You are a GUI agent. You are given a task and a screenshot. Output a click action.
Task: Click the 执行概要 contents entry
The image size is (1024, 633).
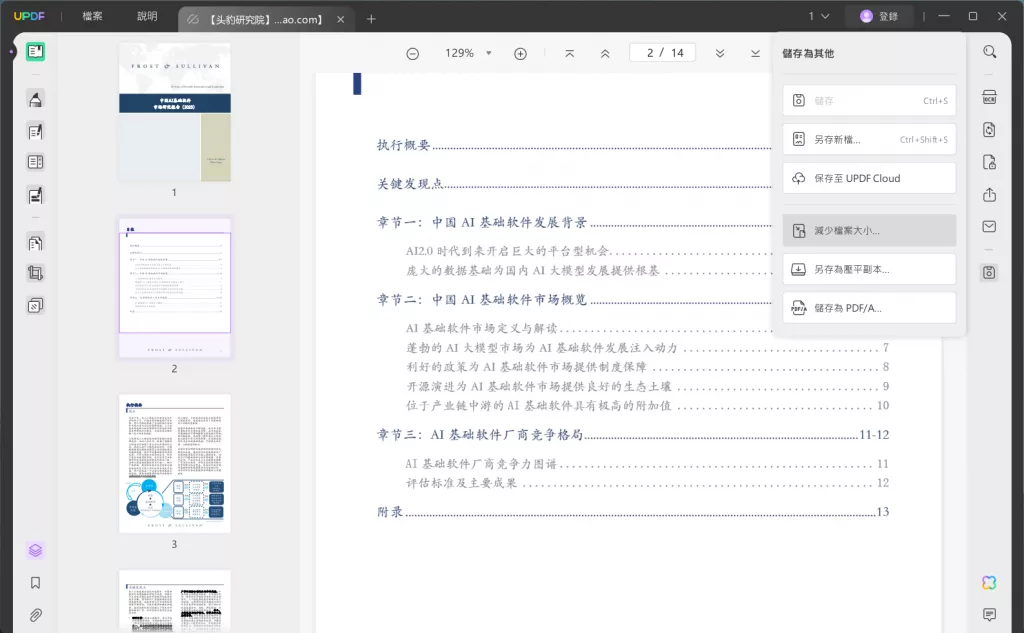[x=403, y=145]
